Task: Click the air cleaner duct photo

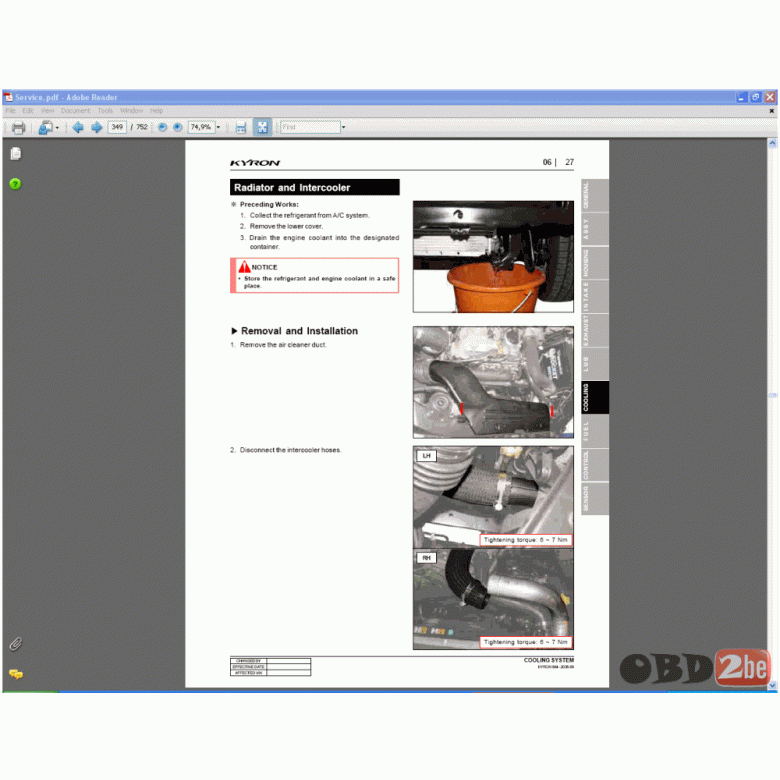Action: click(x=493, y=382)
